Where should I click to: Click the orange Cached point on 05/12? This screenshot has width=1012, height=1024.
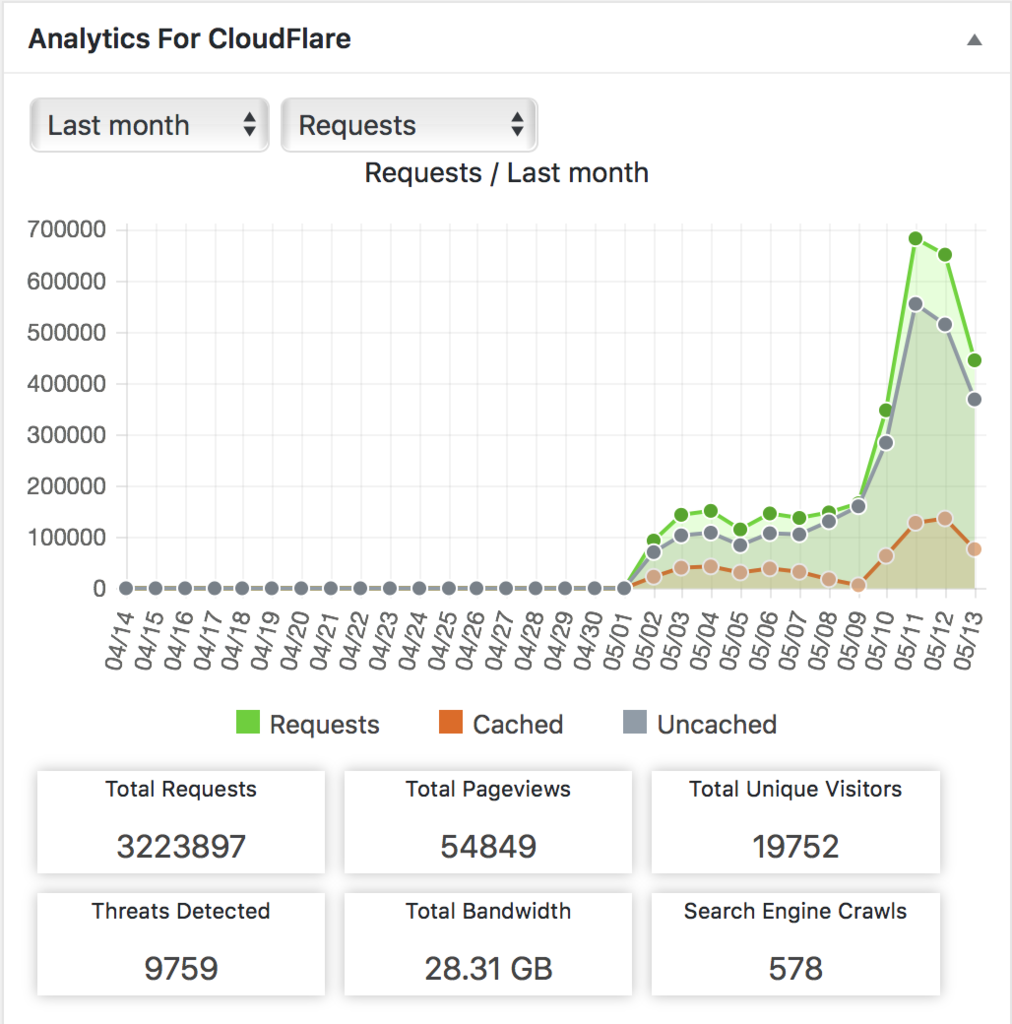point(945,519)
